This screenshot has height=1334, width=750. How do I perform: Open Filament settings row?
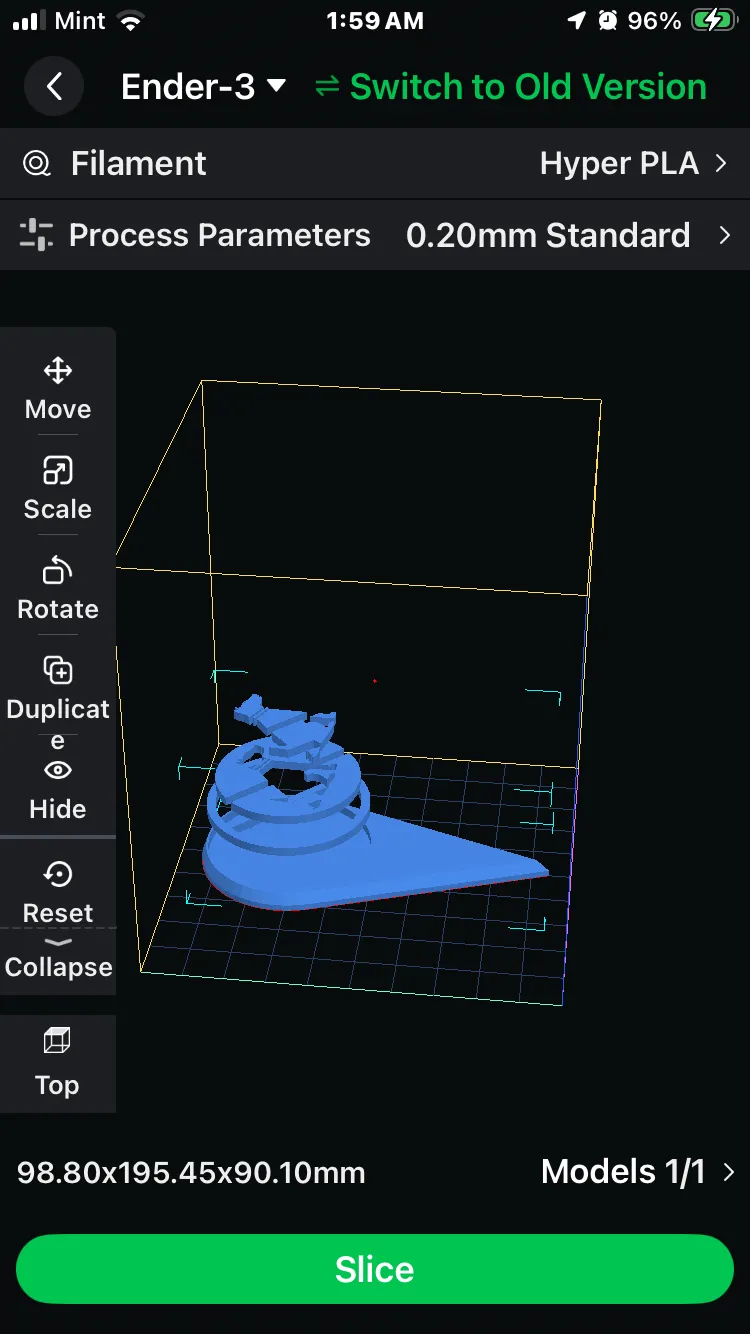(375, 163)
